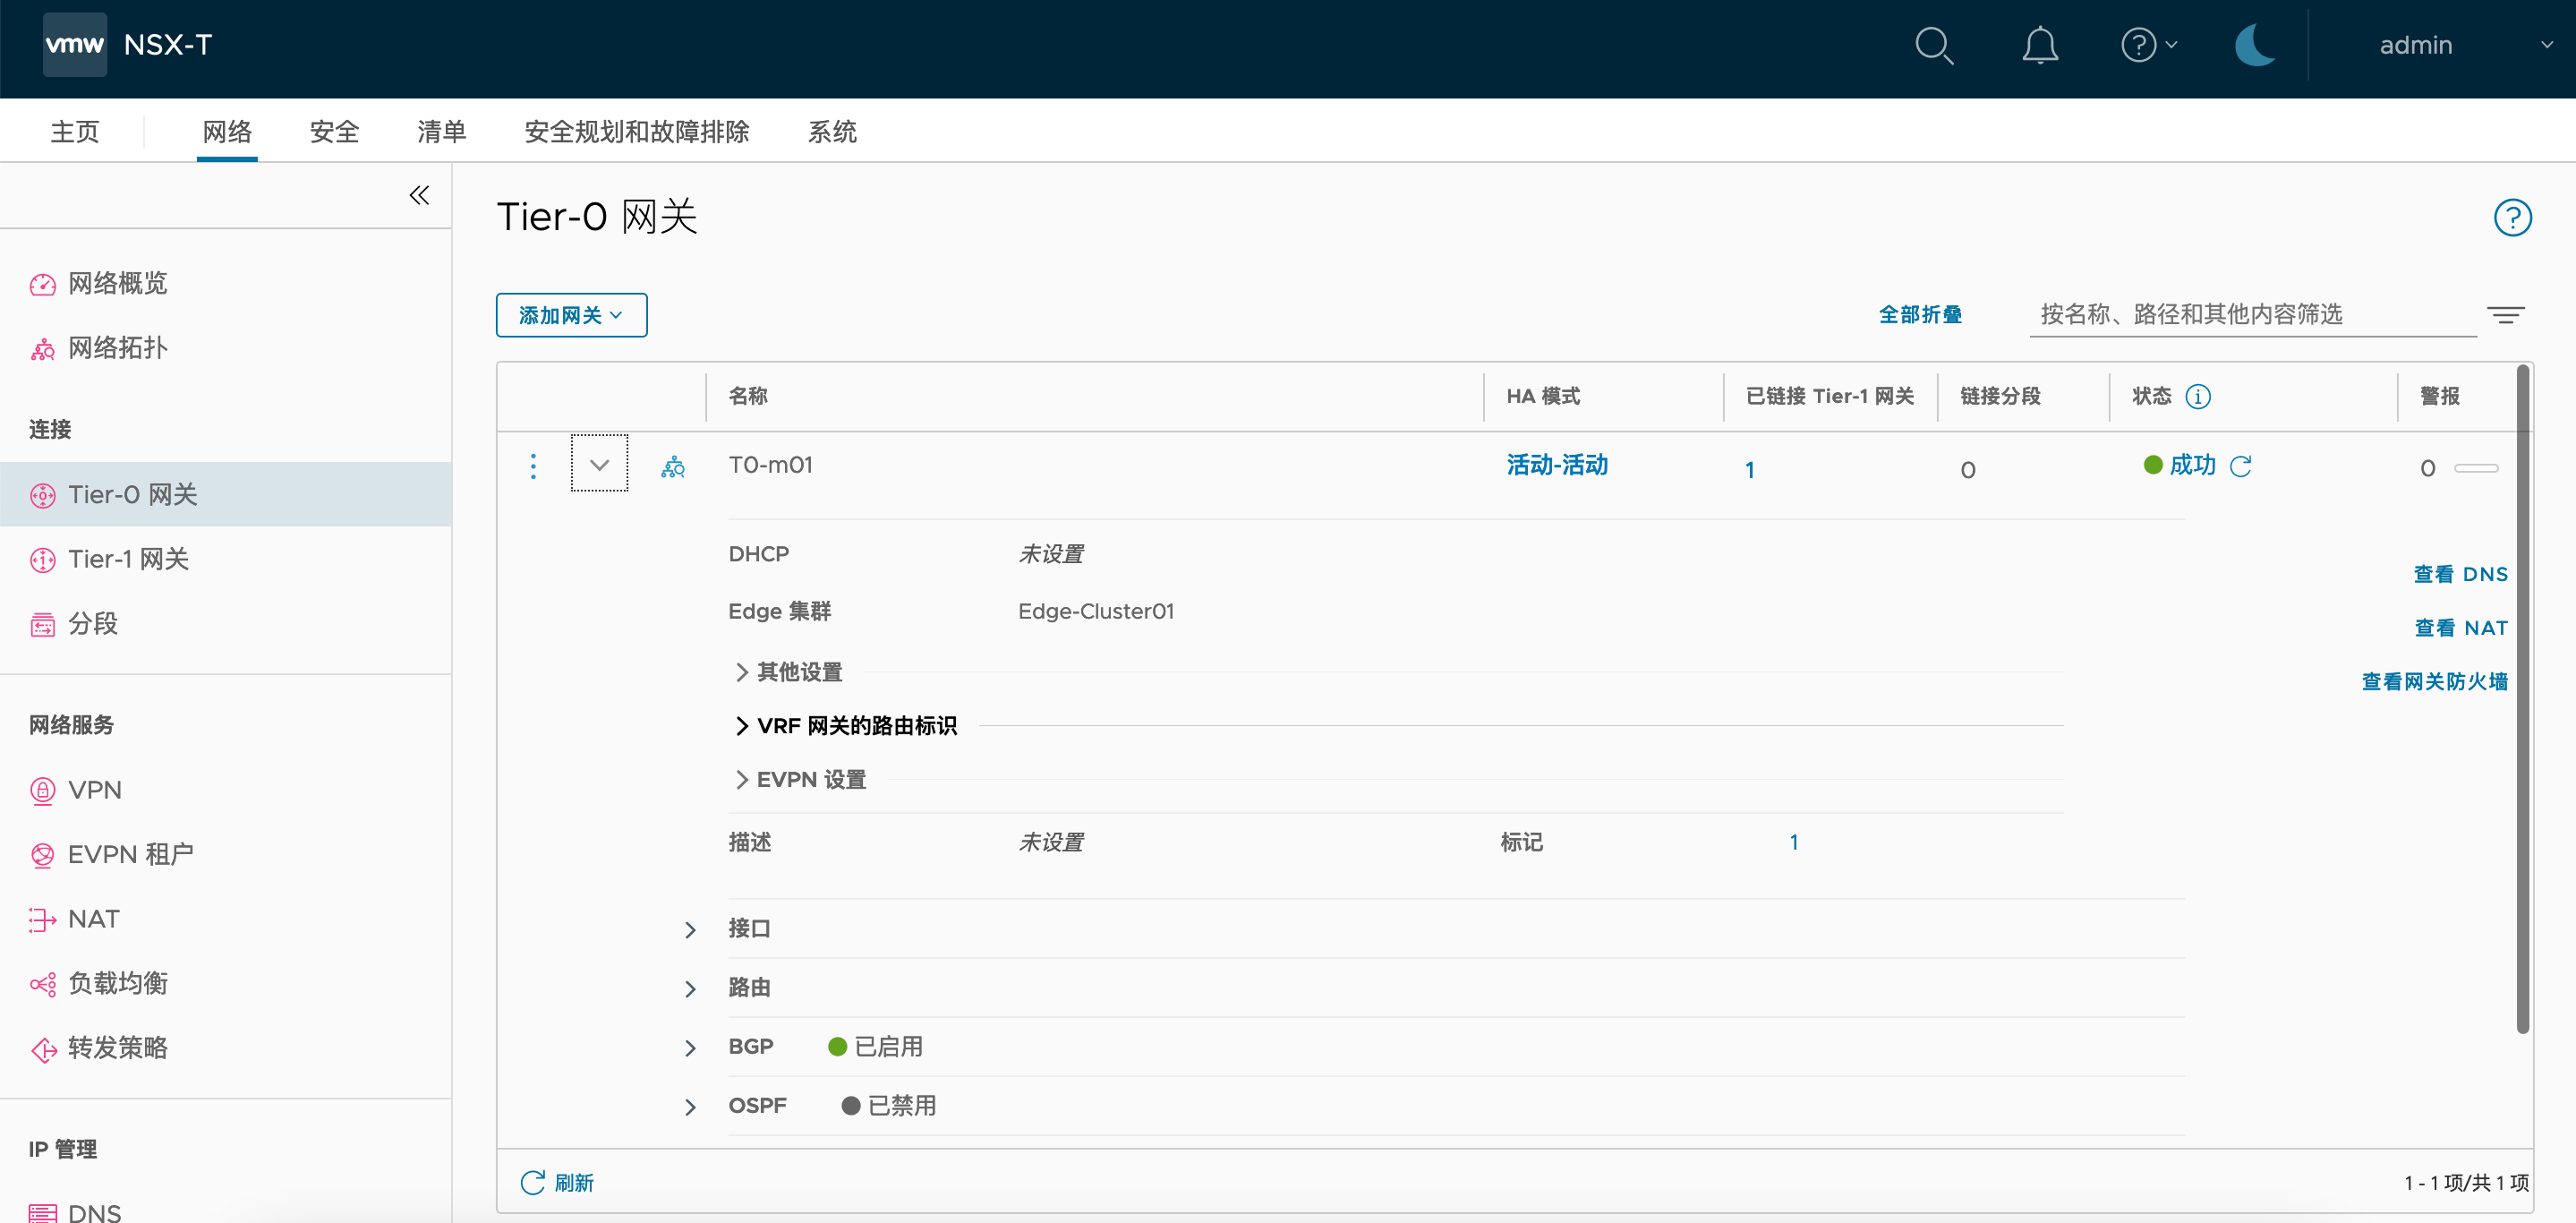2576x1223 pixels.
Task: Click the 刷新 button at table bottom
Action: [x=557, y=1183]
